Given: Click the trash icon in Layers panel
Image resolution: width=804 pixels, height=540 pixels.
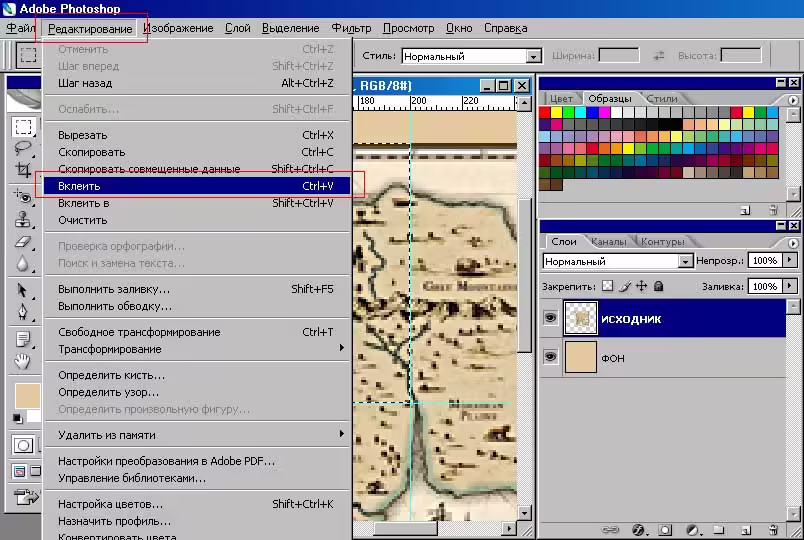Looking at the screenshot, I should [x=773, y=530].
